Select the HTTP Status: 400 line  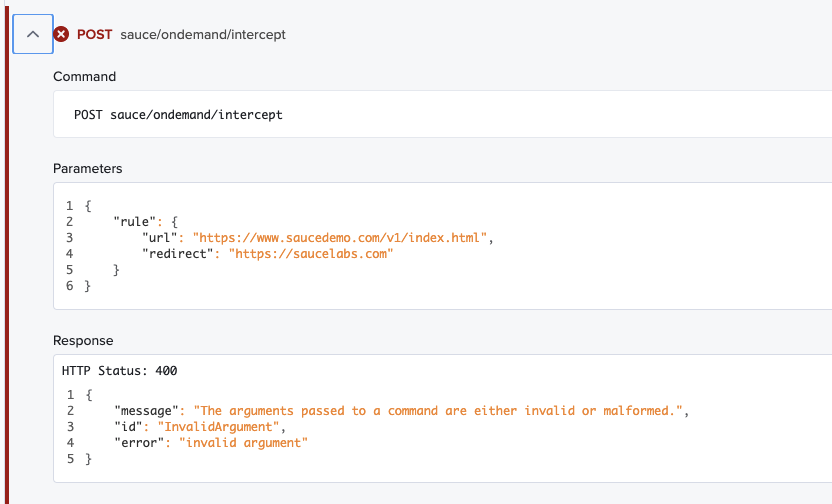click(119, 370)
